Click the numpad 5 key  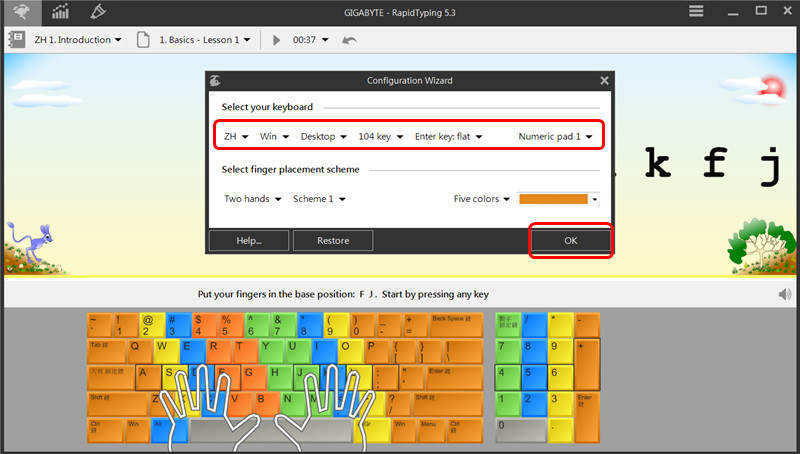534,378
